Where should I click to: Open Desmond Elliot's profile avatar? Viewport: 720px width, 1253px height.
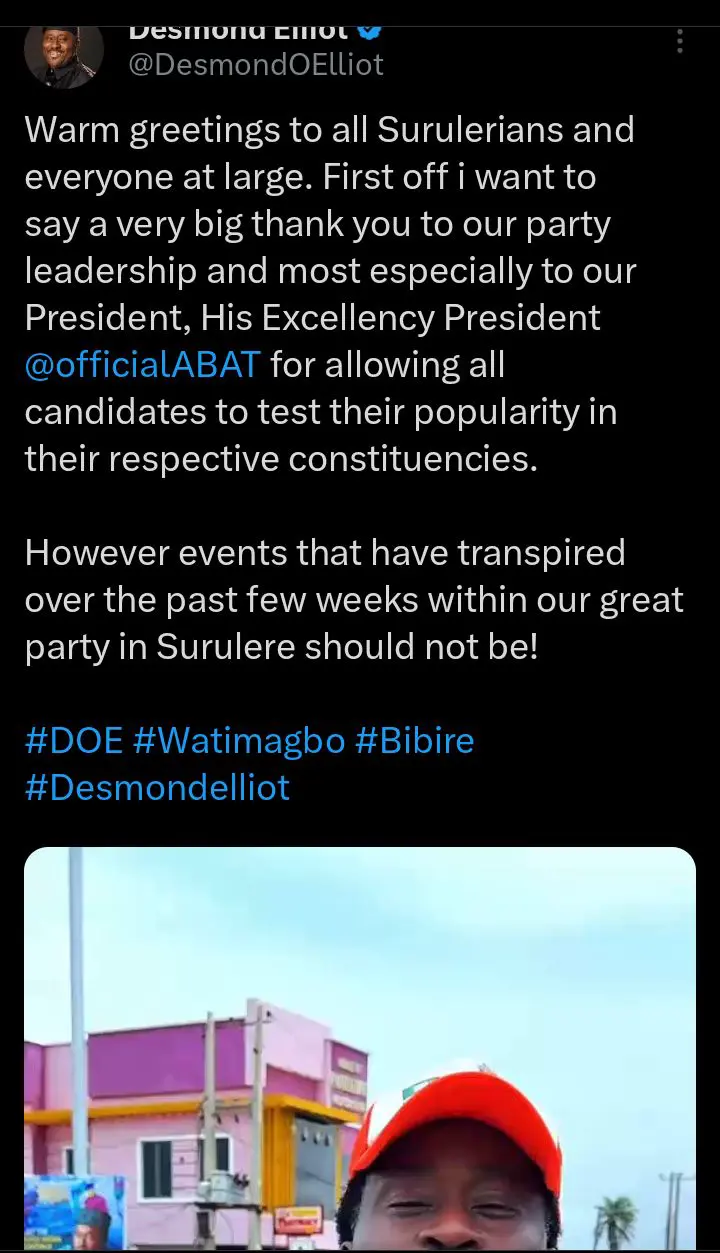pos(64,55)
